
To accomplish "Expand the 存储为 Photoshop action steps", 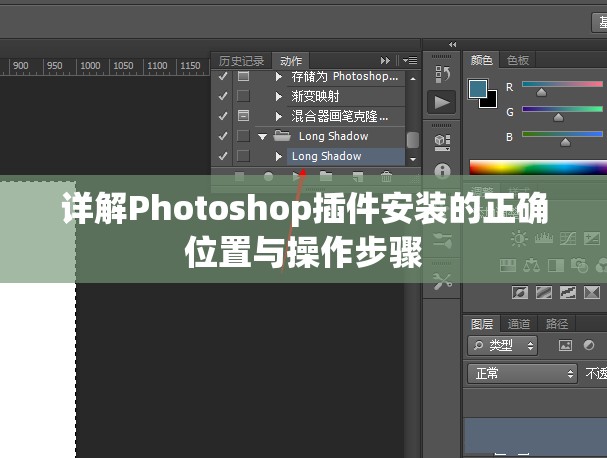I will [x=278, y=76].
